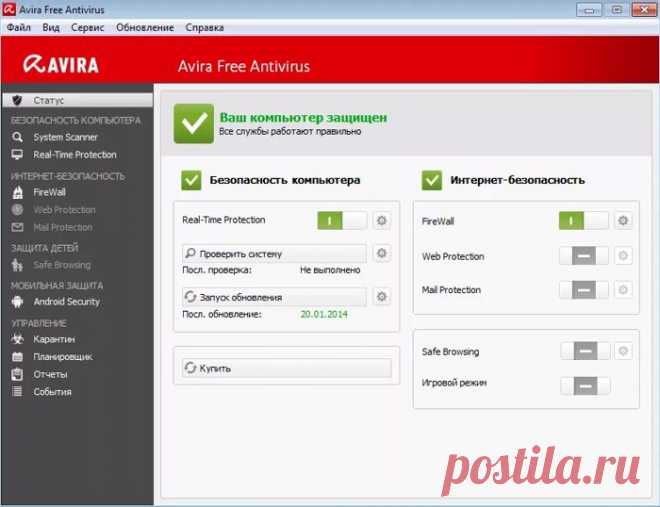The image size is (660, 507).
Task: Open Mail Protection settings gear
Action: (x=623, y=290)
